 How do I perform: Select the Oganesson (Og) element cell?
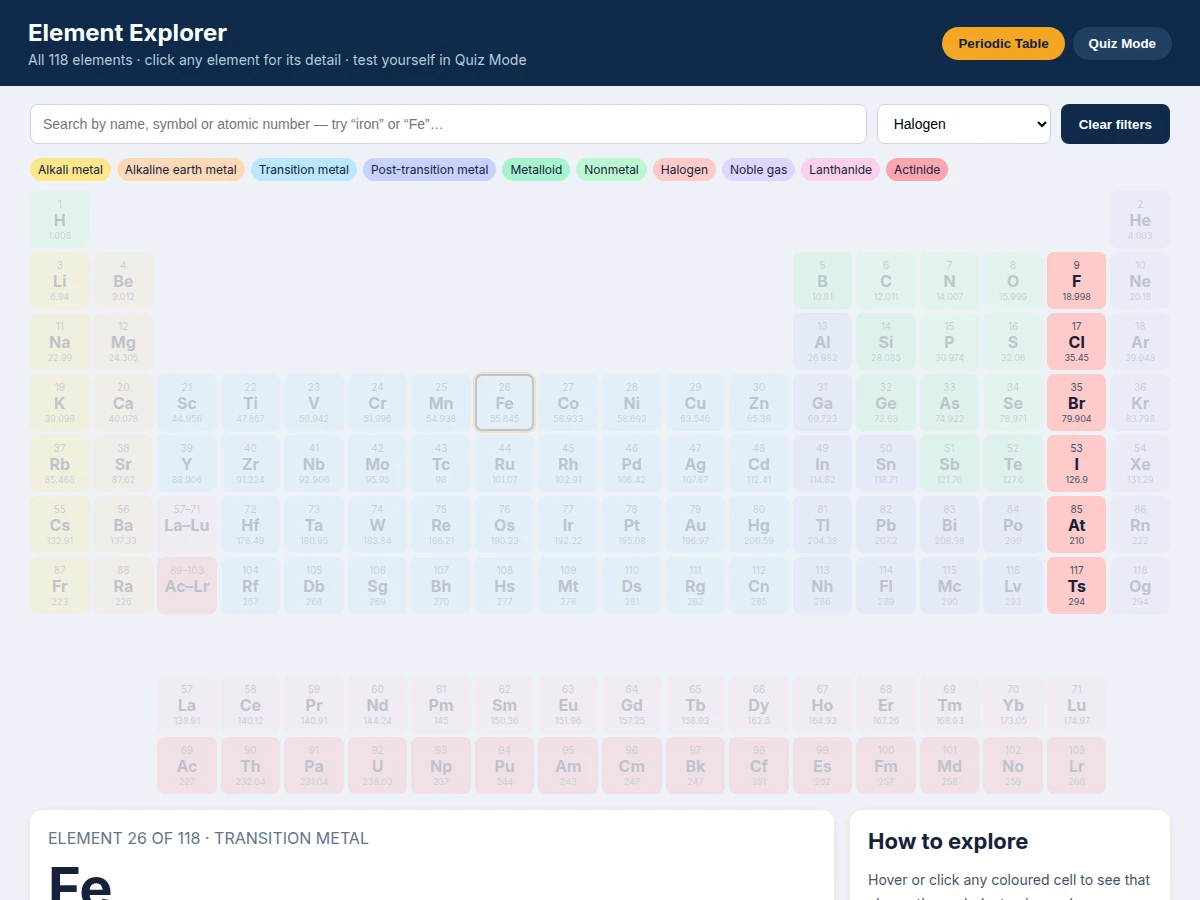coord(1140,586)
